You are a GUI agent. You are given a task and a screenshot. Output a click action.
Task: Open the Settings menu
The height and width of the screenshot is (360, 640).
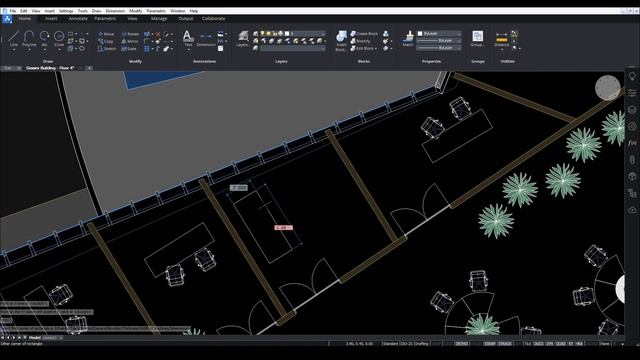pos(66,11)
